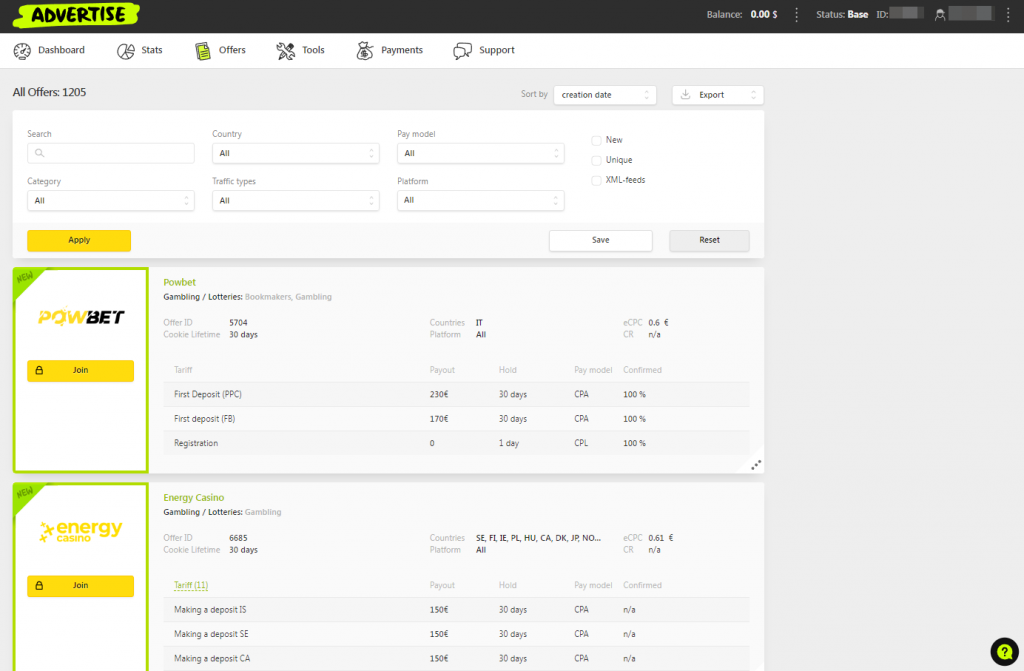Click Energy Casino Offer ID 6685
This screenshot has width=1024, height=671.
238,538
